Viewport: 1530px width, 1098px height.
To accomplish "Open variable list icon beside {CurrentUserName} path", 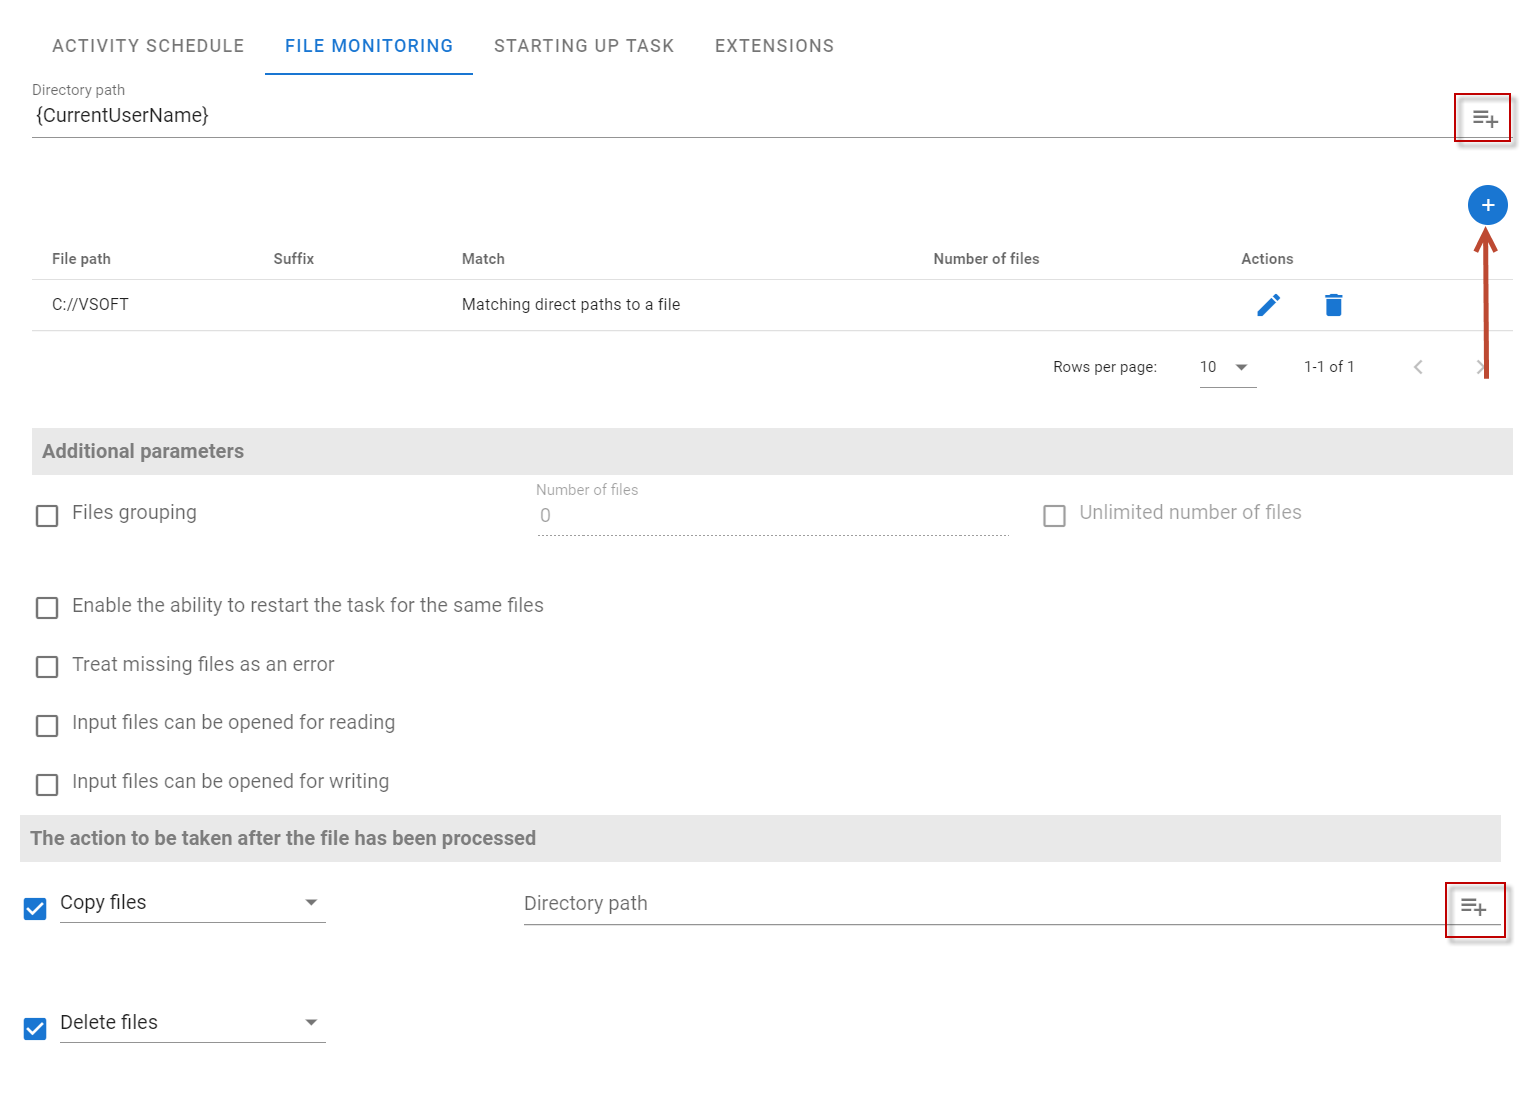I will tap(1484, 119).
